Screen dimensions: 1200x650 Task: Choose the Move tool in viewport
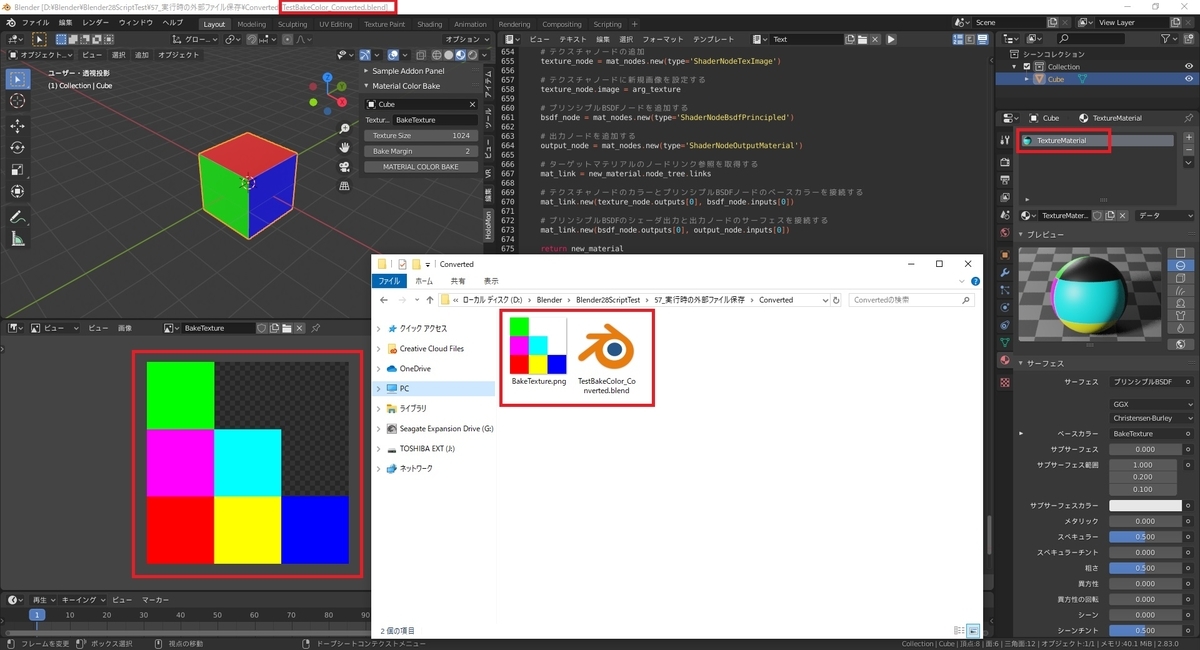pyautogui.click(x=17, y=126)
